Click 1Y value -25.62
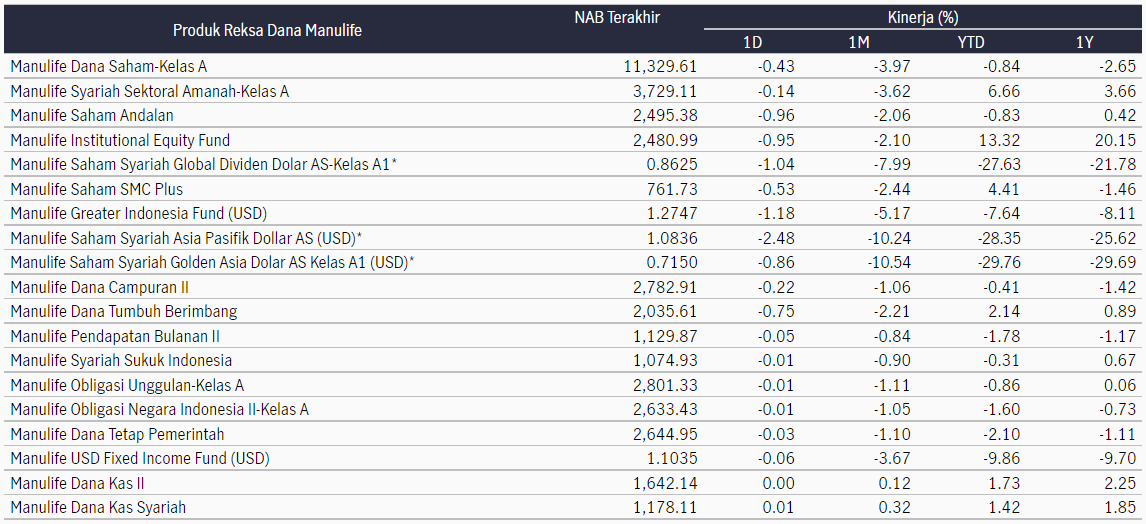This screenshot has height=524, width=1146. coord(1111,238)
